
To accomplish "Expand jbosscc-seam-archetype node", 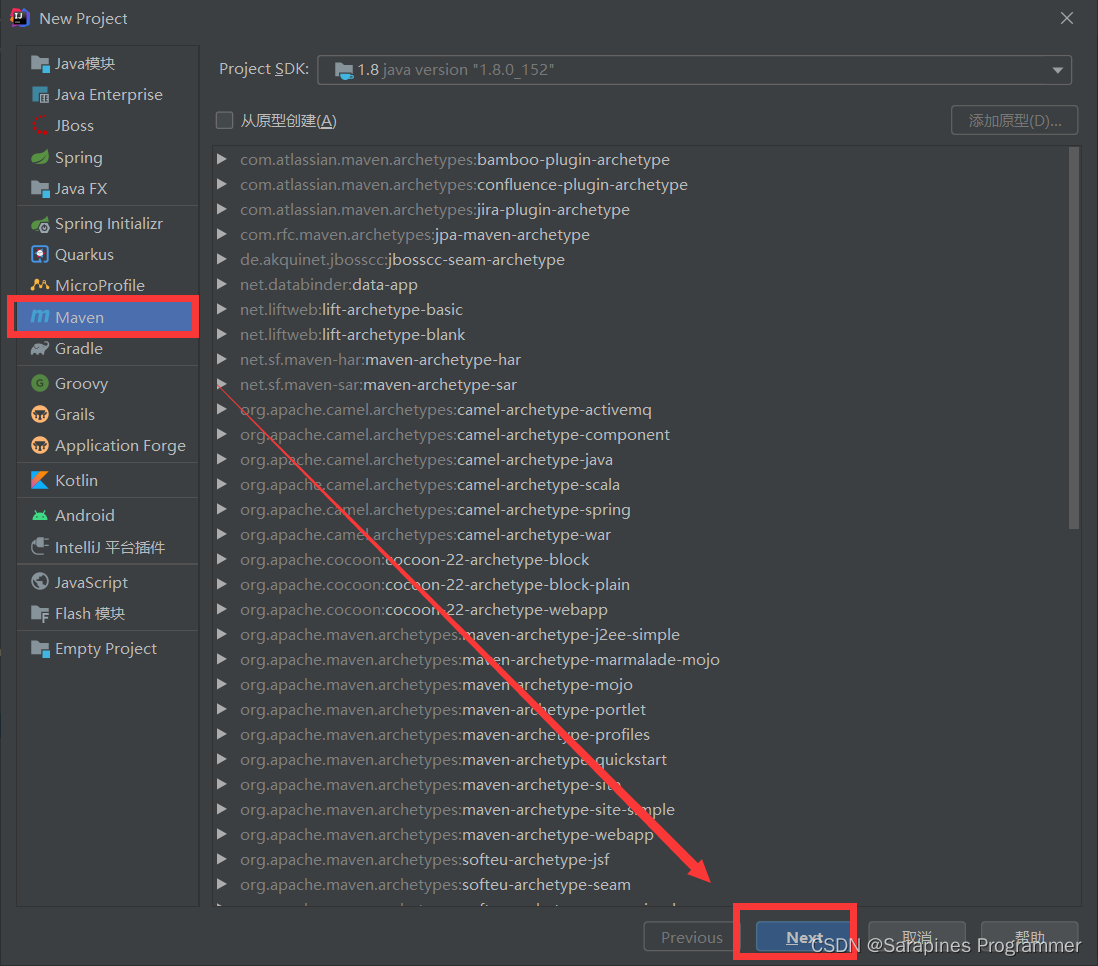I will 222,259.
